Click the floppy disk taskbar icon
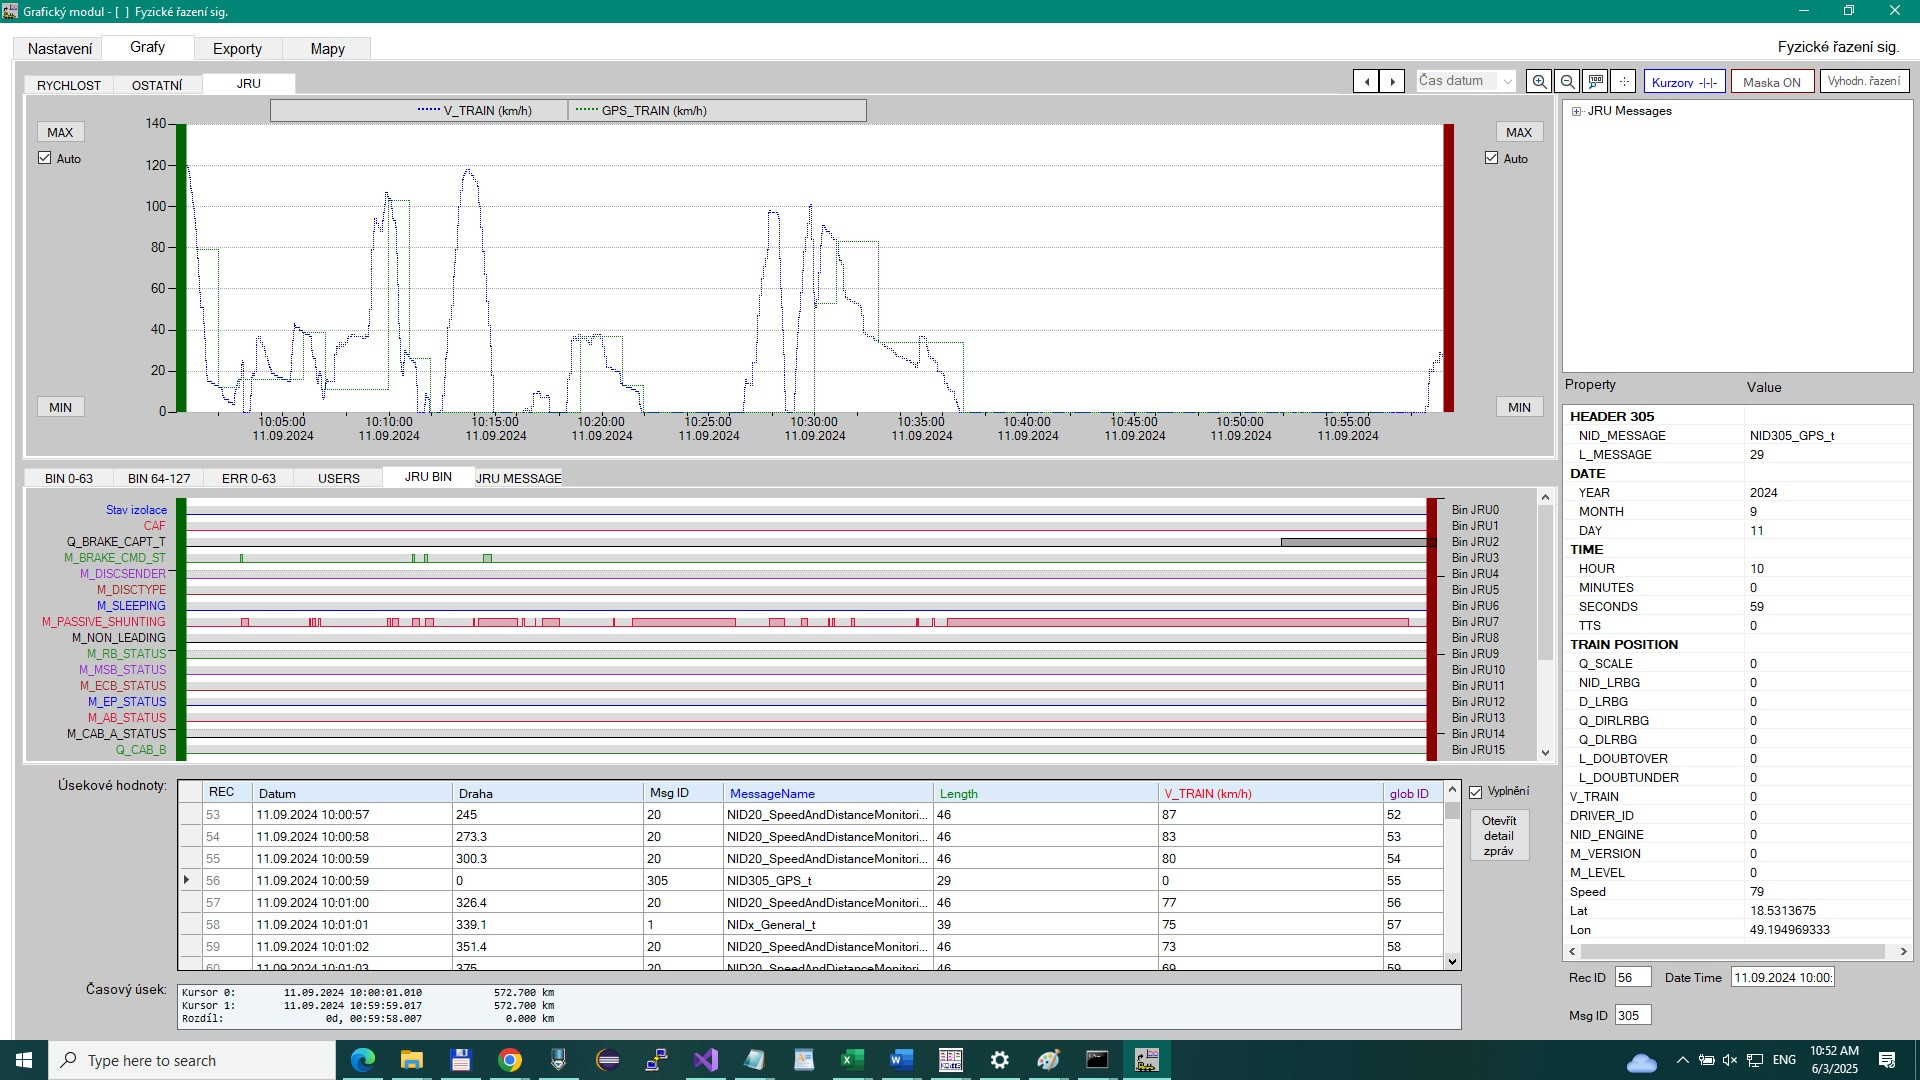This screenshot has height=1080, width=1920. click(460, 1060)
